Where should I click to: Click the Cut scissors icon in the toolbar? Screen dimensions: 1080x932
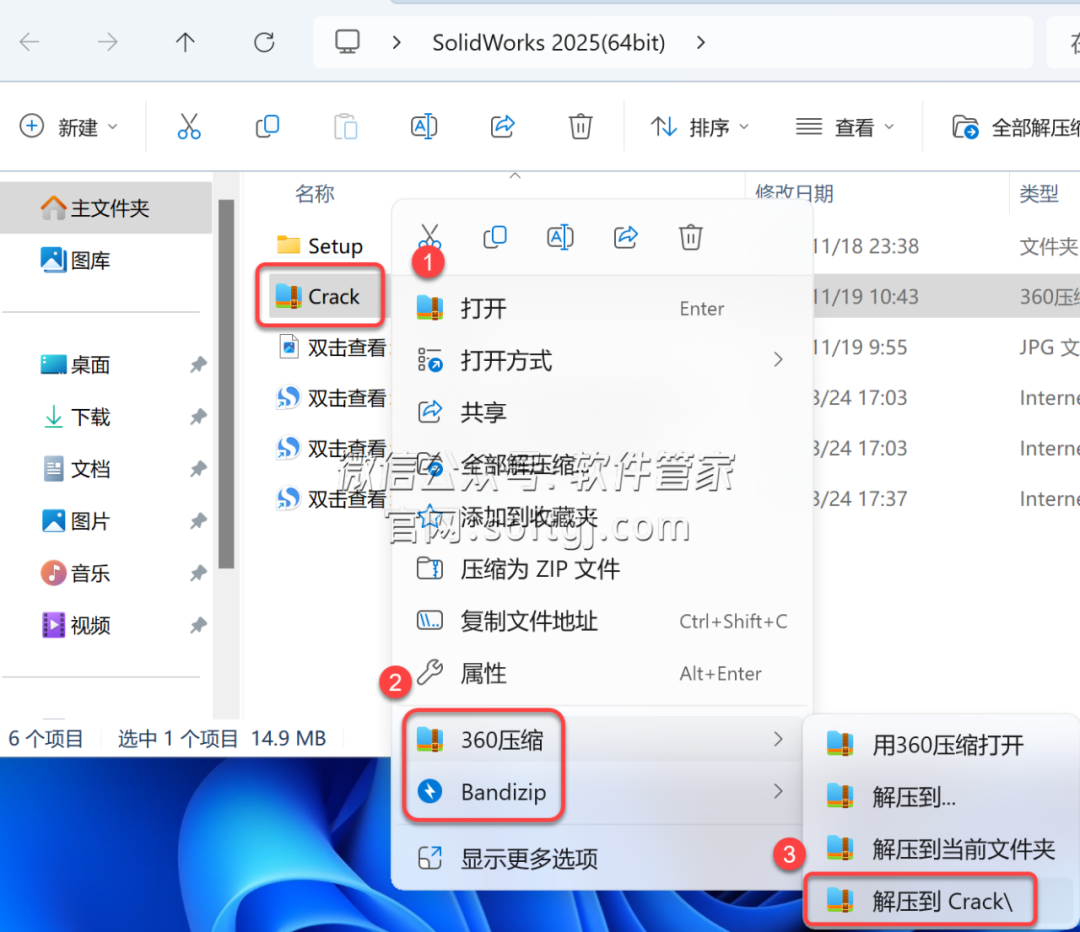point(189,127)
